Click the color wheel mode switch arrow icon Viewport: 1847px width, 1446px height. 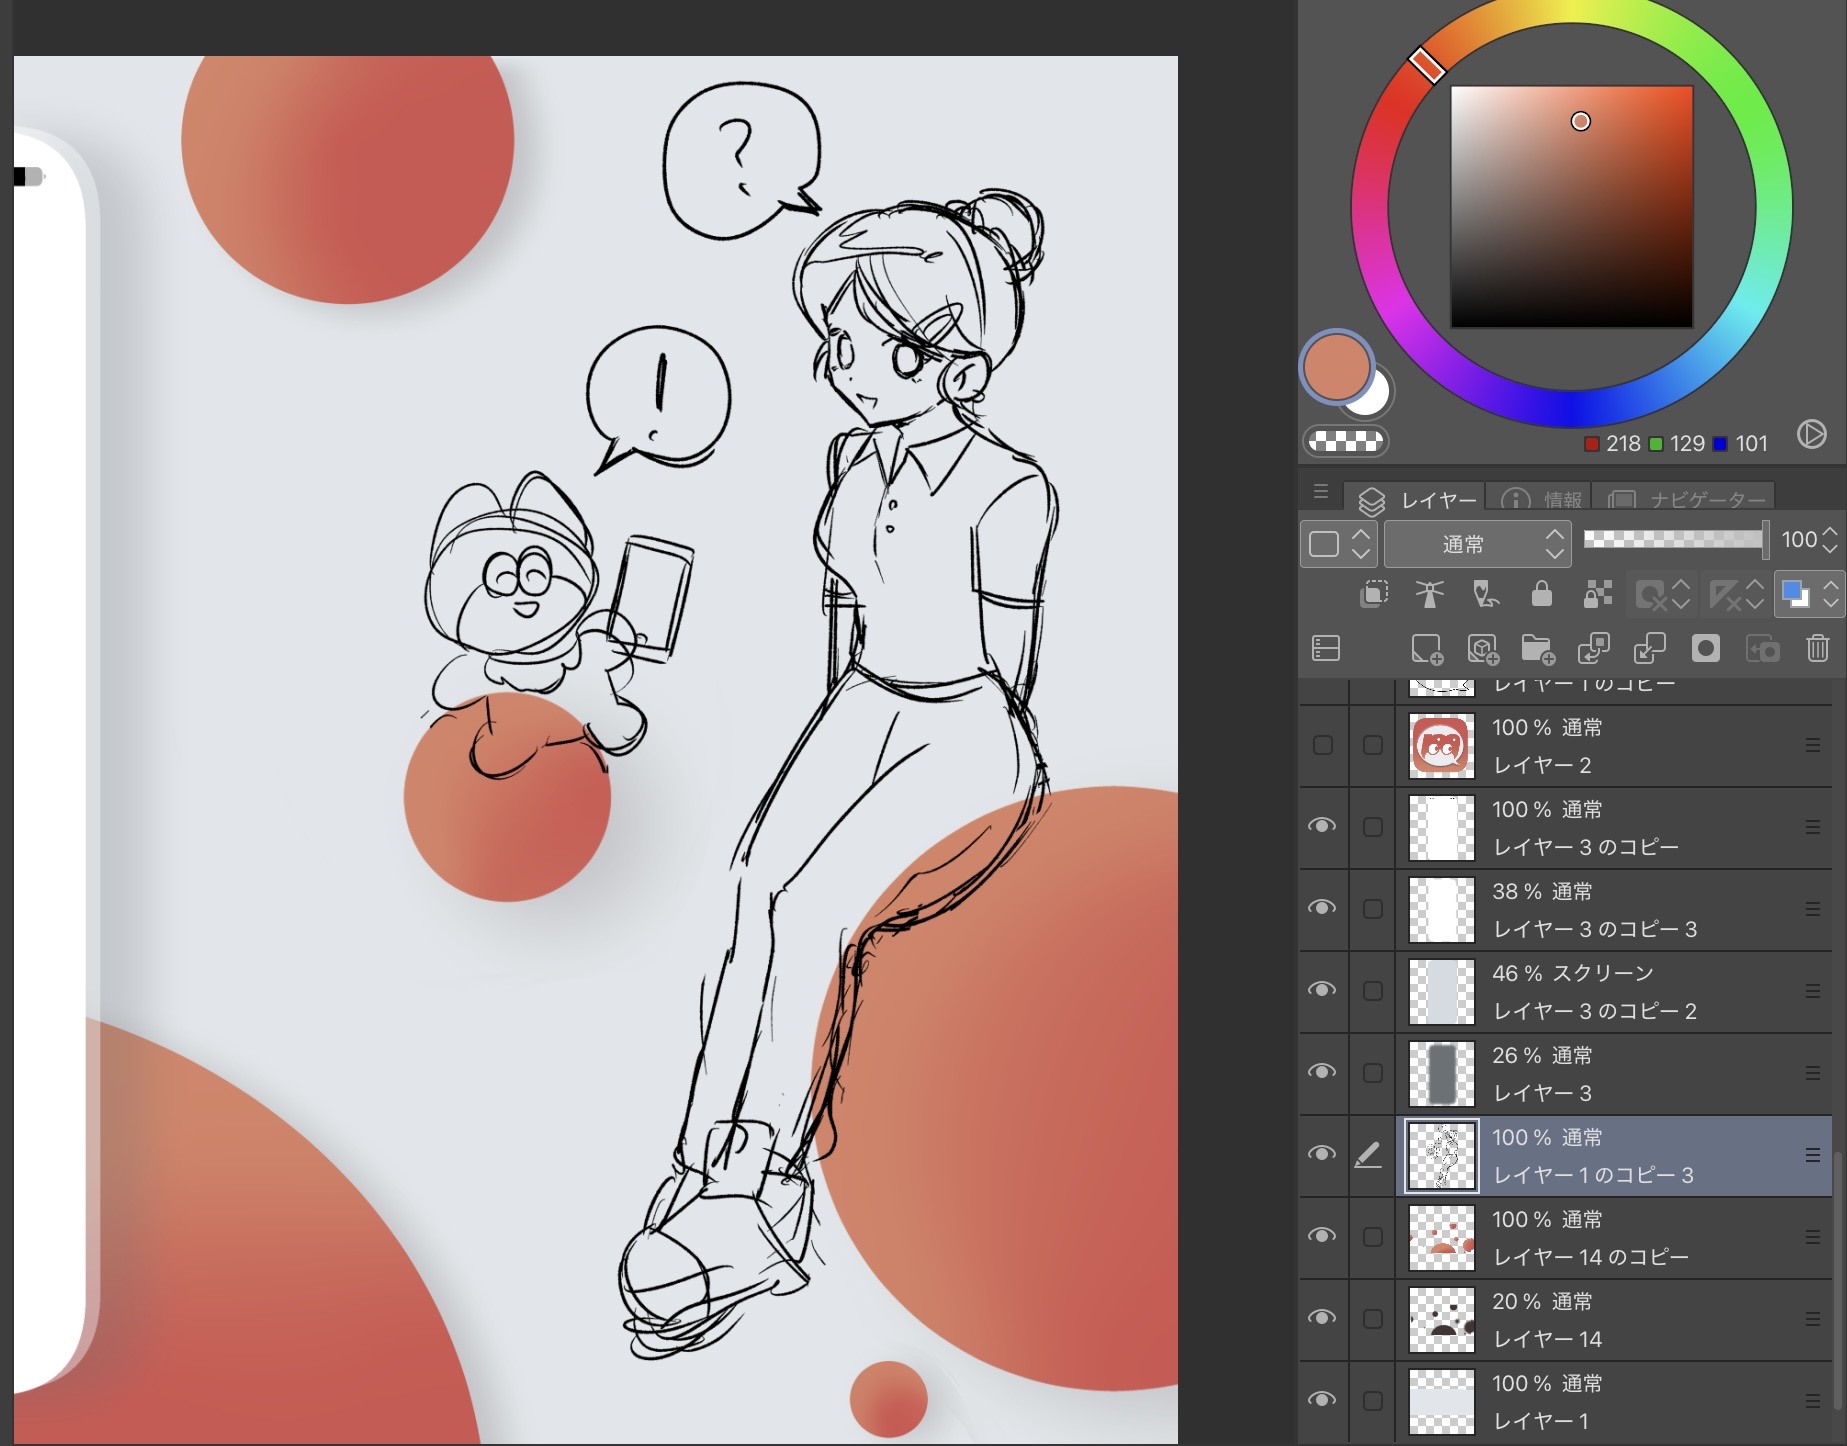pyautogui.click(x=1811, y=434)
